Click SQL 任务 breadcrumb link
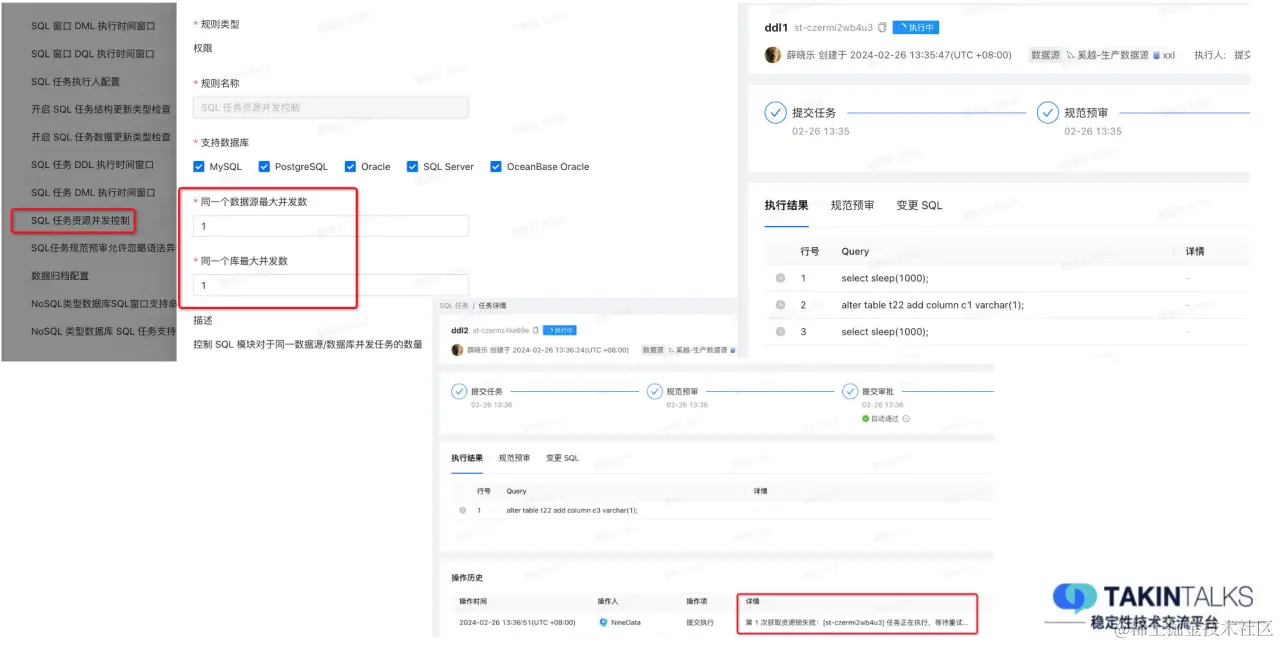 [x=454, y=305]
